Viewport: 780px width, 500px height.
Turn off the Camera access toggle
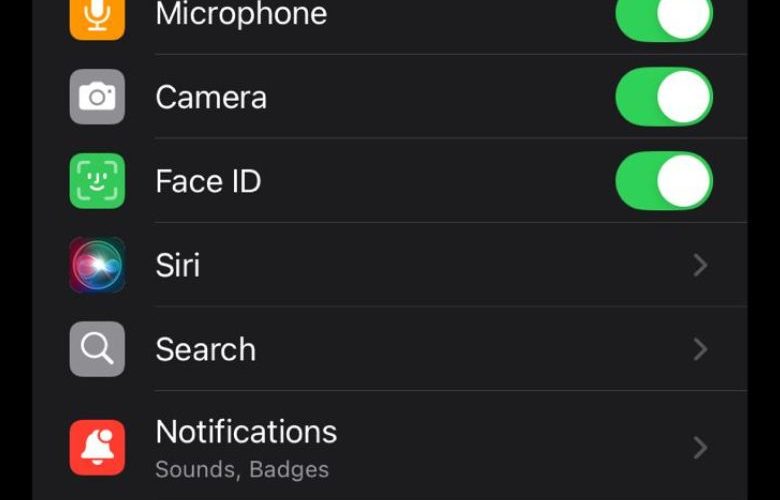[664, 97]
